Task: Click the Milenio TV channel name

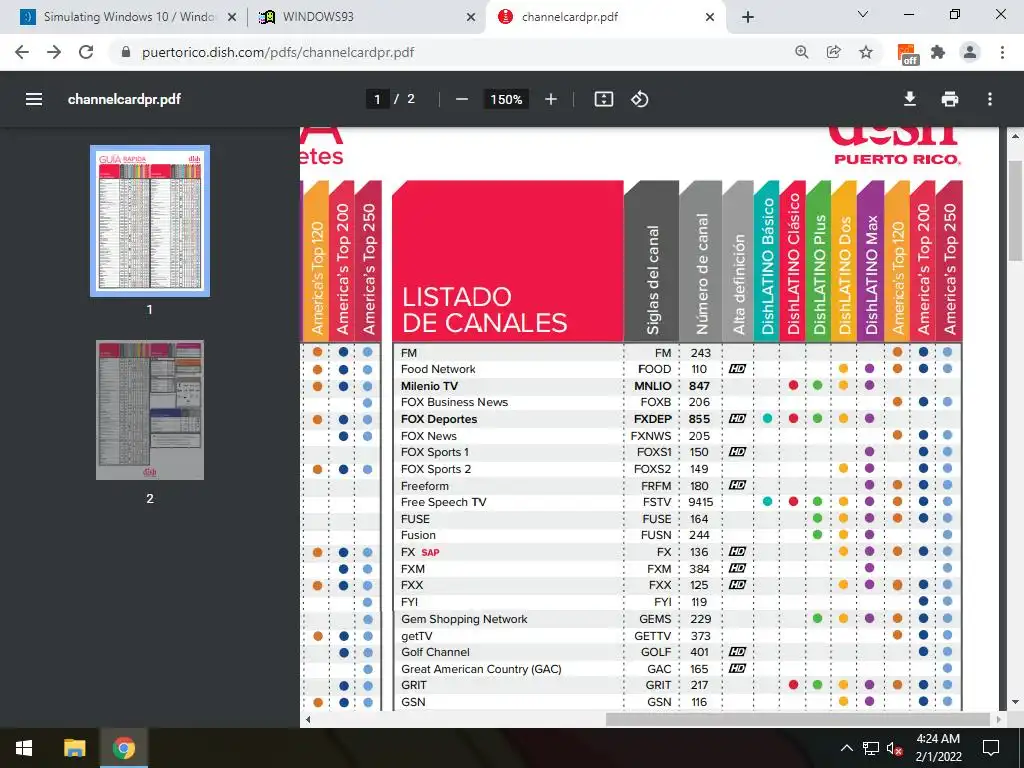Action: click(x=429, y=386)
